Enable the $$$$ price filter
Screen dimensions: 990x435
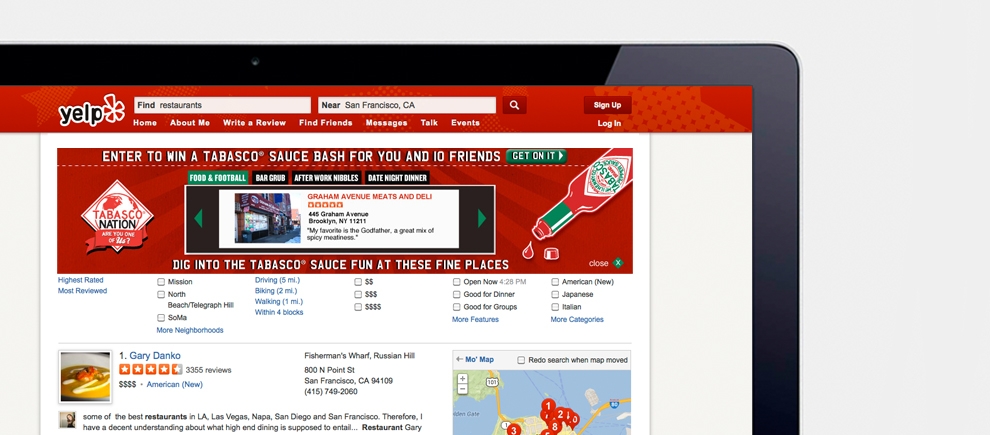358,307
